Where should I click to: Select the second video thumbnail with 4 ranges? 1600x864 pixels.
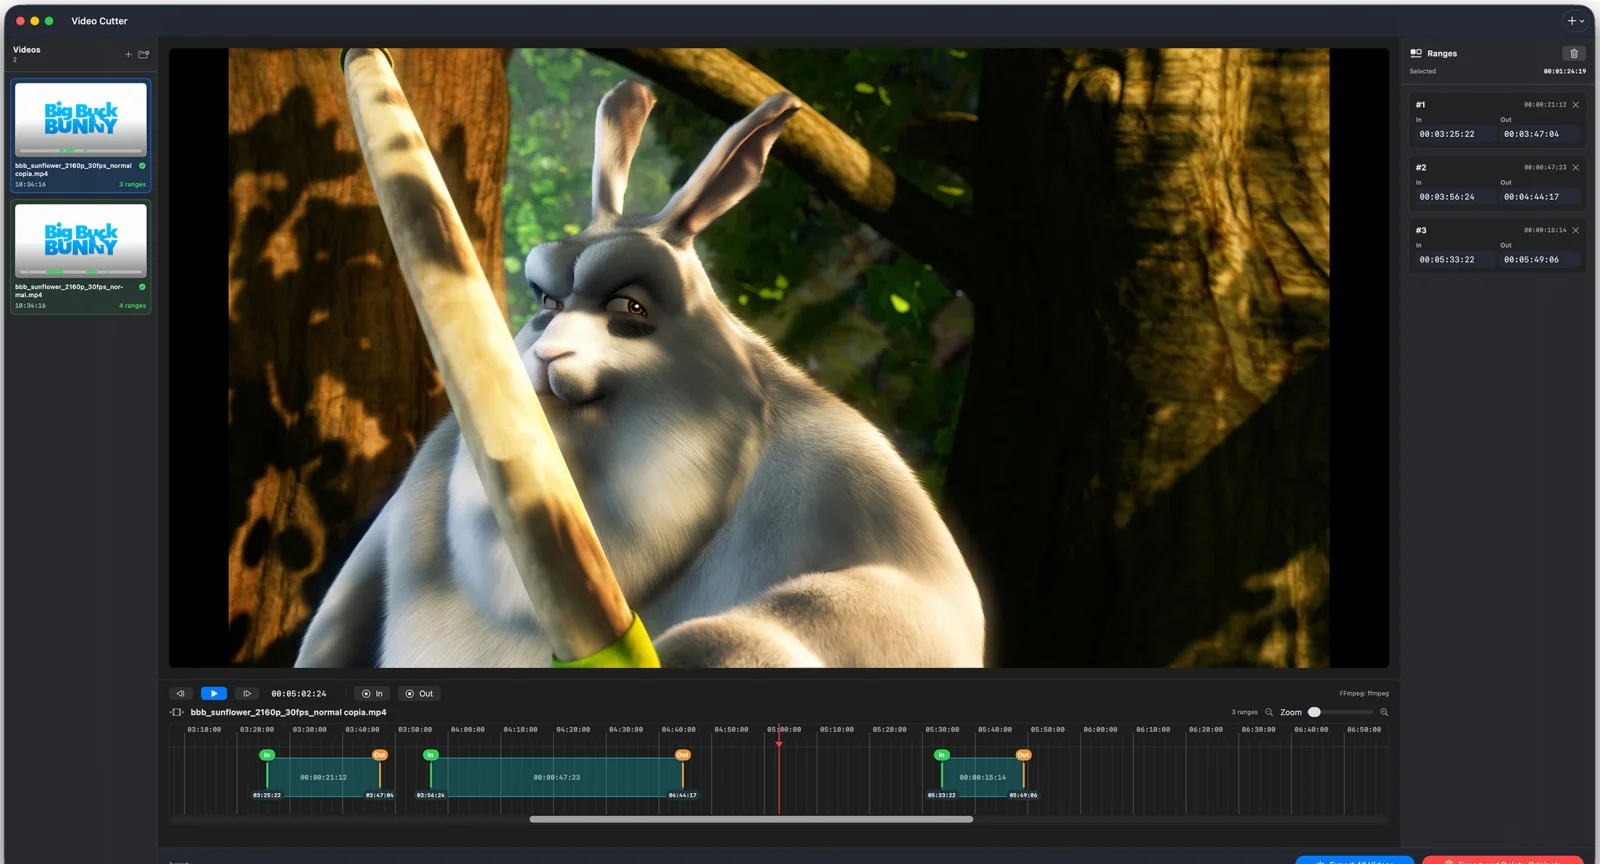click(81, 240)
